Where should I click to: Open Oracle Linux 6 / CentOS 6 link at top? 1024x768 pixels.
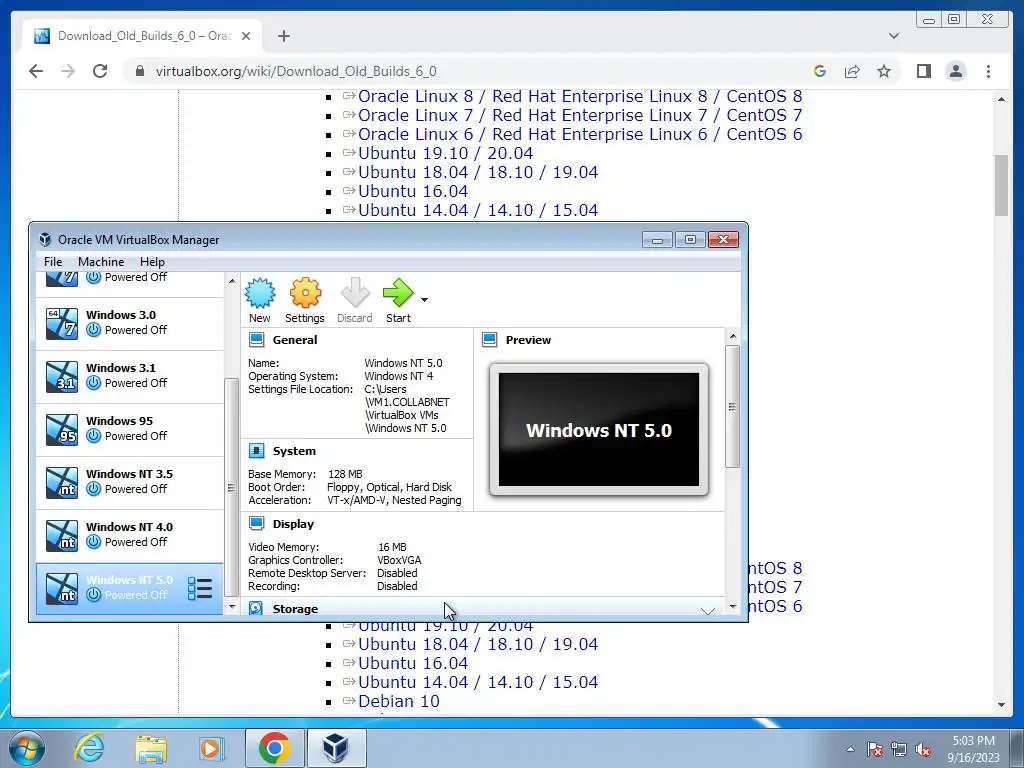coord(580,134)
